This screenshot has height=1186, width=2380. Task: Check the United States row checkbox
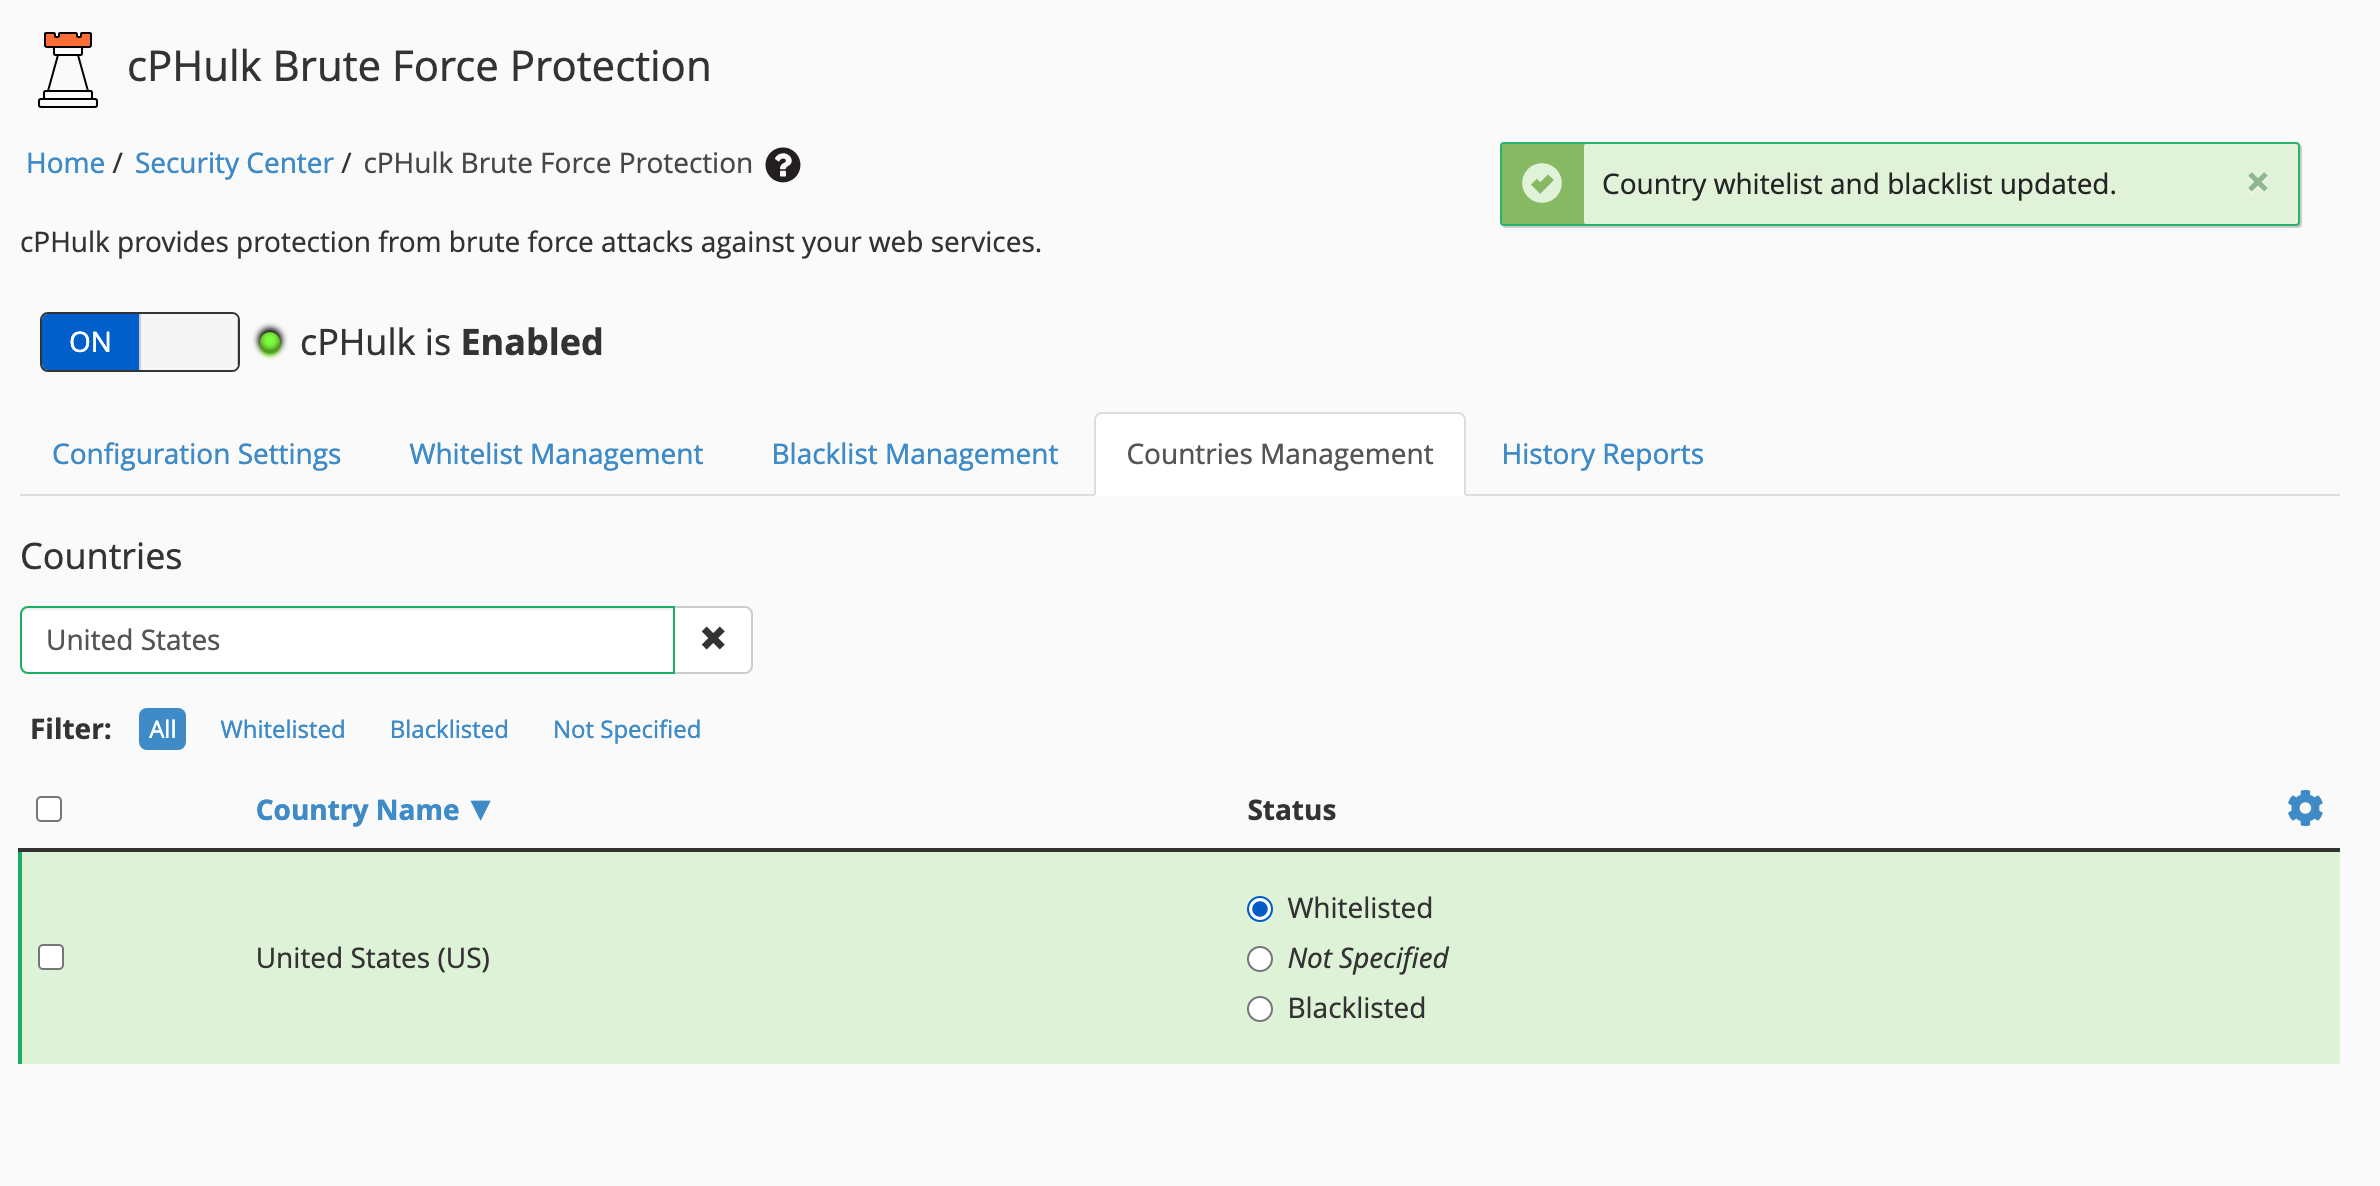tap(51, 957)
